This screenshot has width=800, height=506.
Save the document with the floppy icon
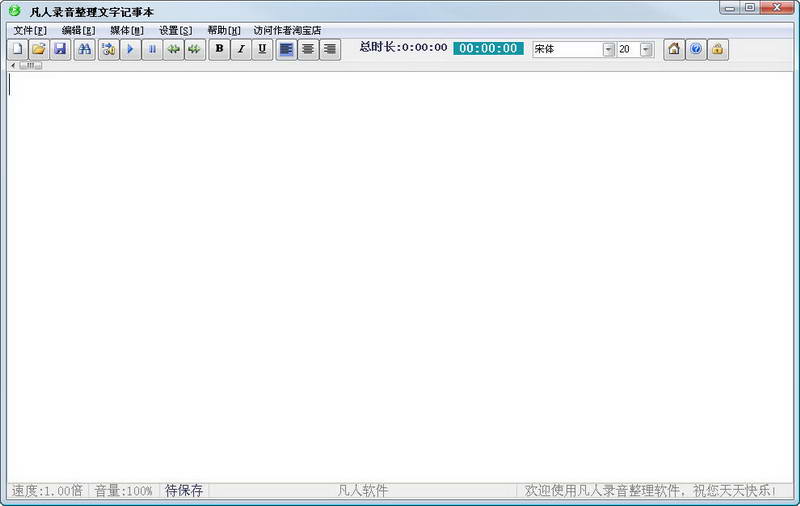(x=60, y=49)
